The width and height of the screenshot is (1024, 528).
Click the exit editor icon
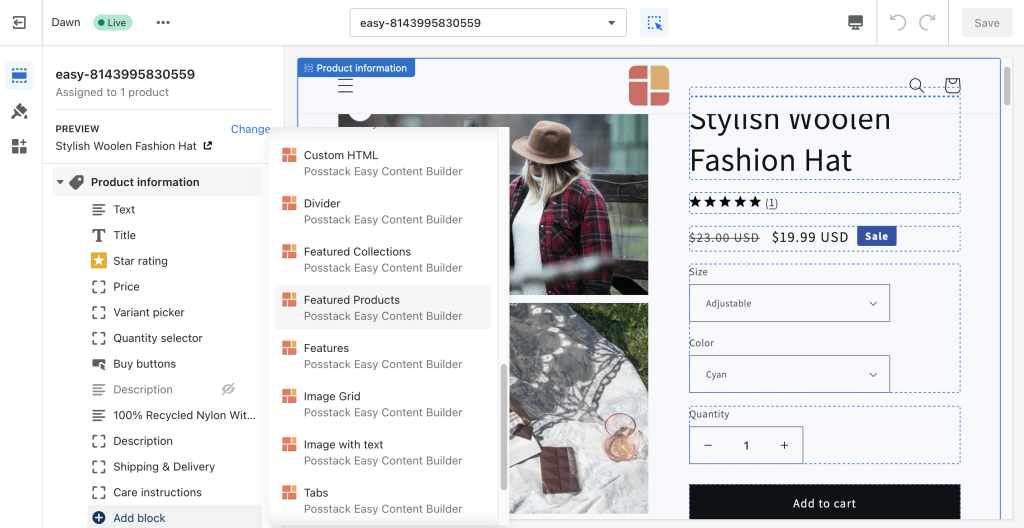coord(20,23)
